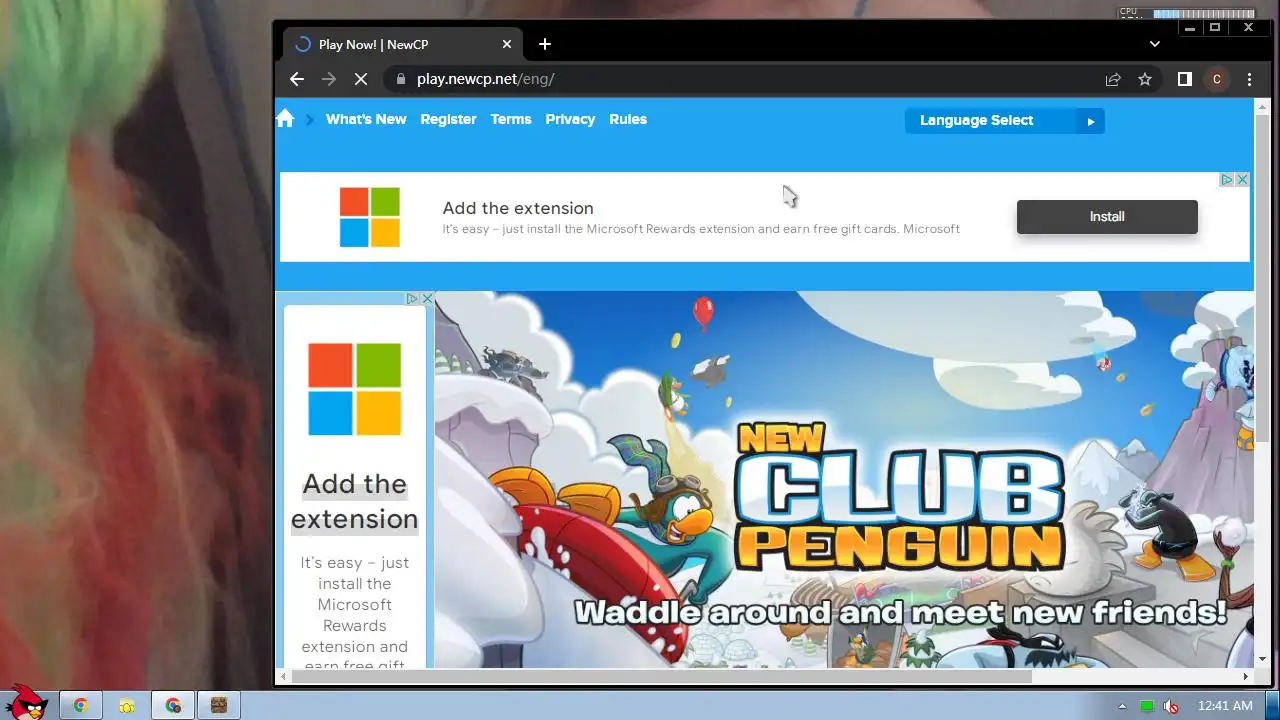
Task: Click the arrow on Language Select
Action: [1091, 121]
